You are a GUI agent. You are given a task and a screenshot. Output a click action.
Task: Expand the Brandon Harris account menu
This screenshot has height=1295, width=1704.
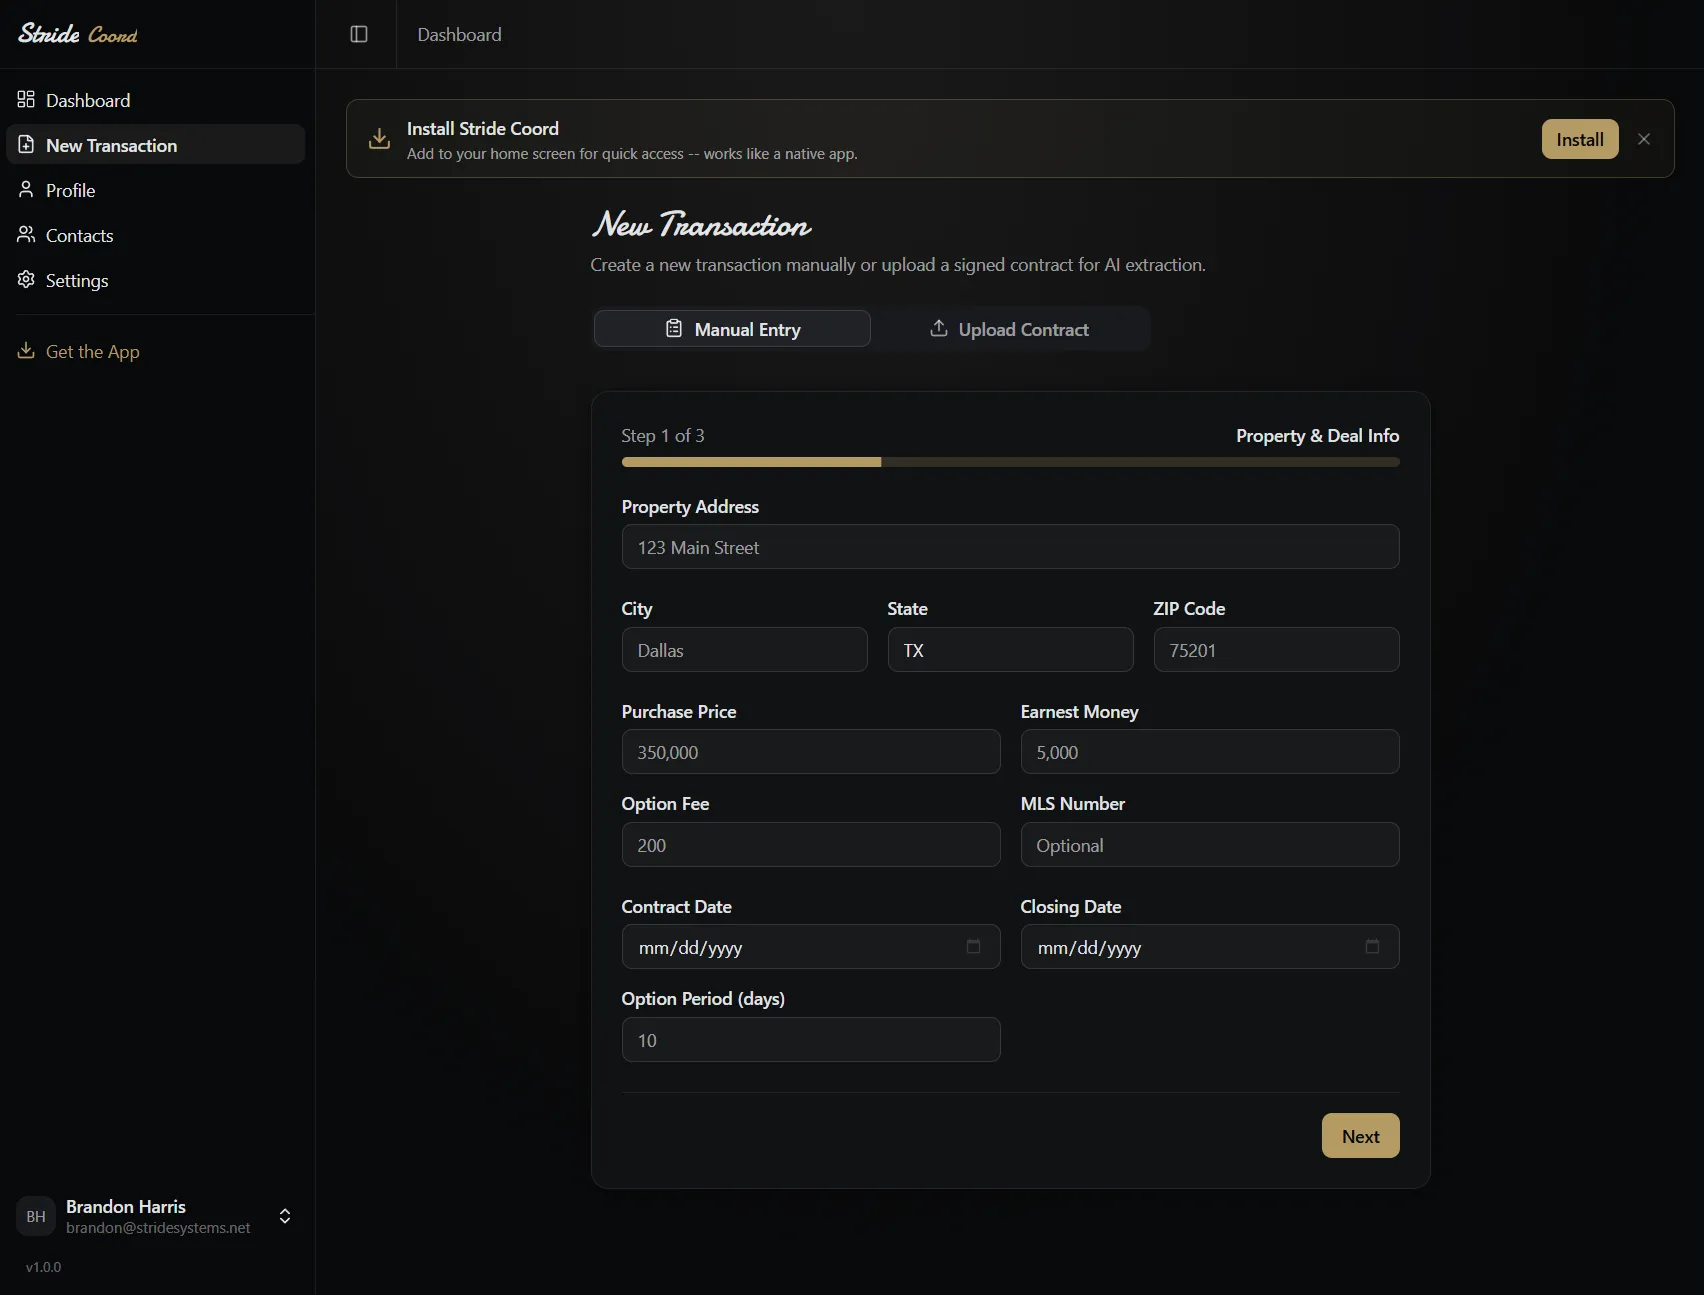click(284, 1216)
